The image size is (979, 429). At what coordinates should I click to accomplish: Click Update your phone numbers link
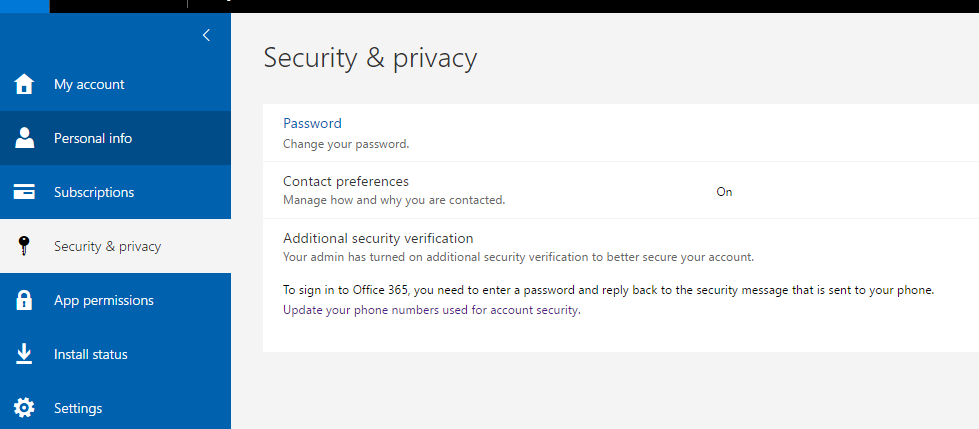point(431,310)
